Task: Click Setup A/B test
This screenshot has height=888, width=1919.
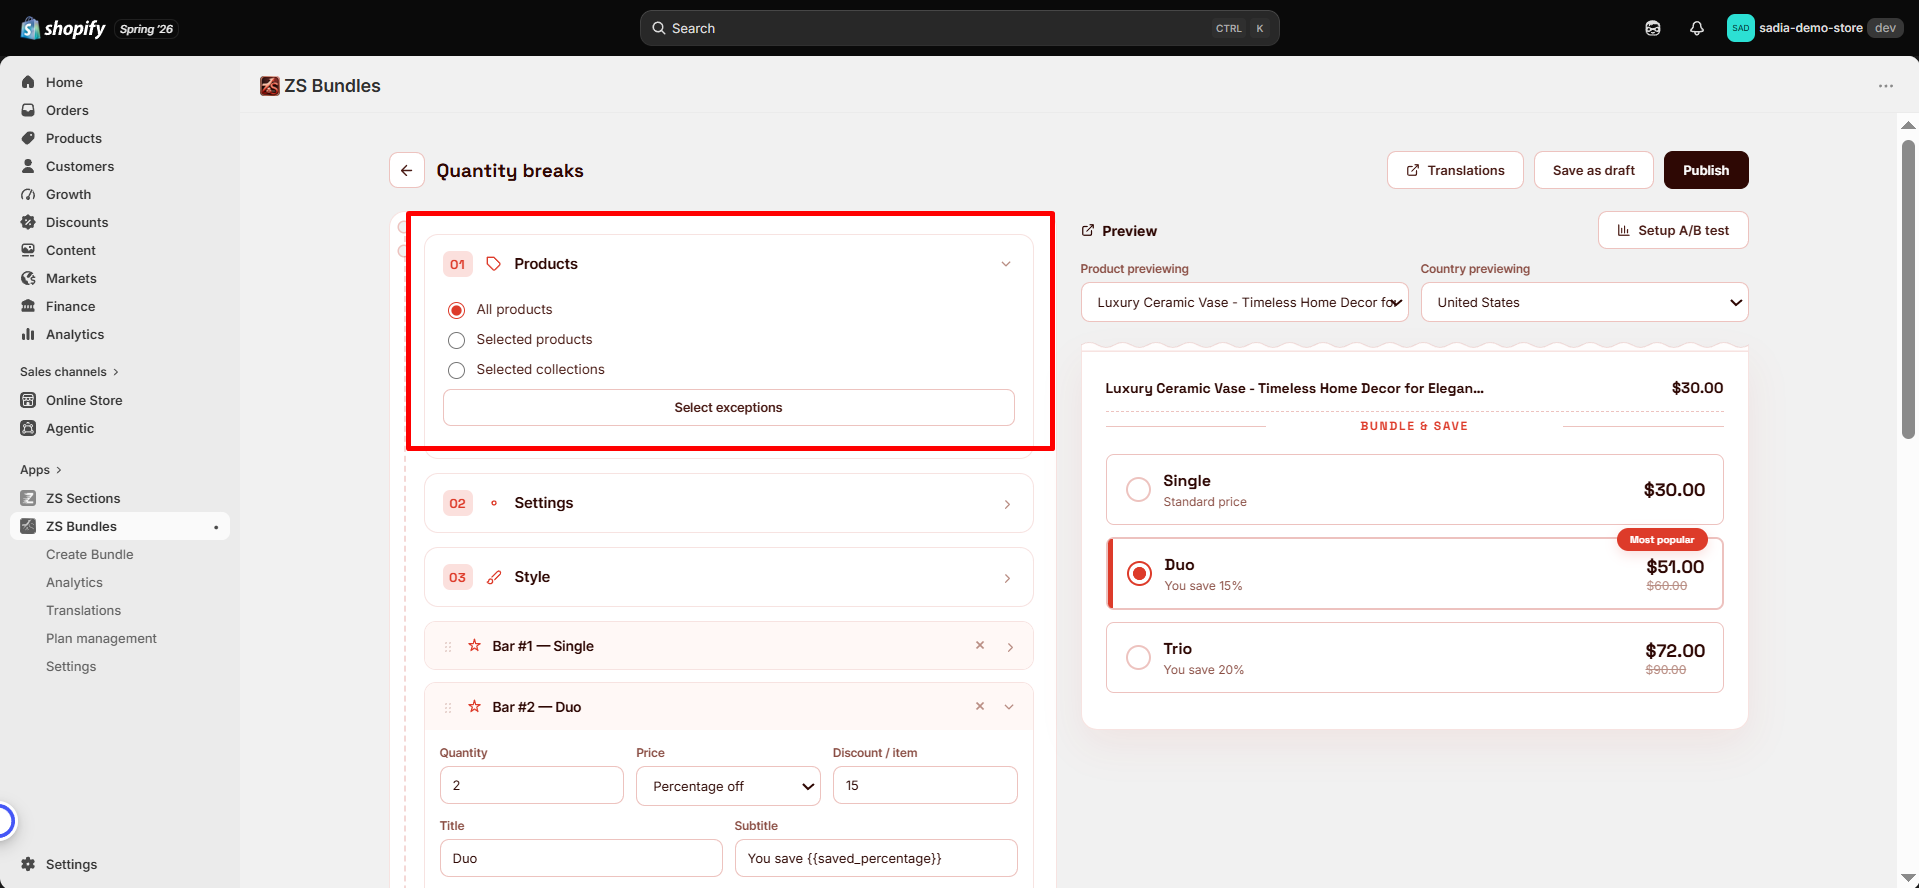Action: tap(1673, 230)
